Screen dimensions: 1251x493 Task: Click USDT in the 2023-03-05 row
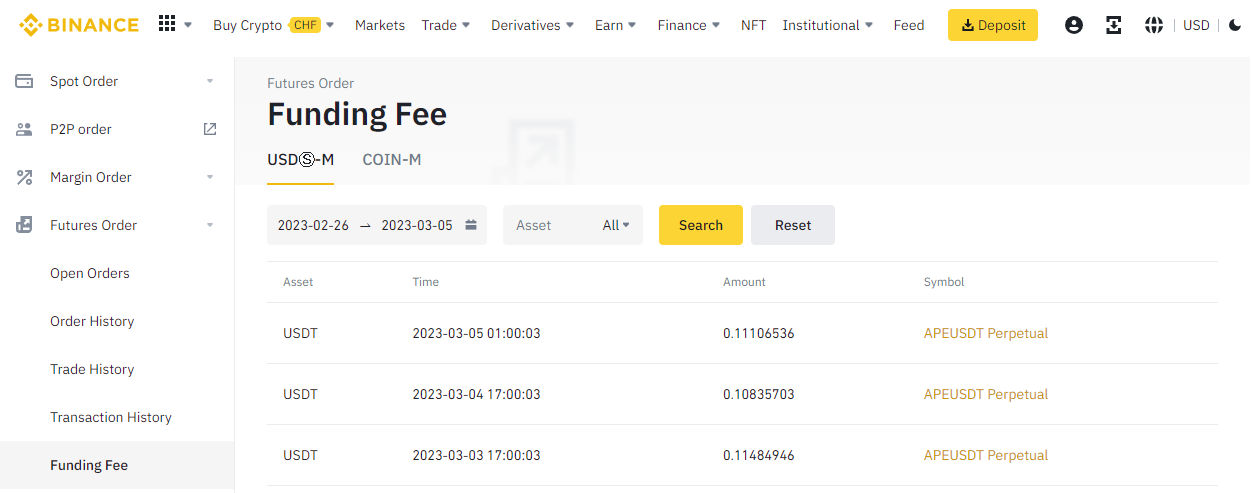[300, 333]
